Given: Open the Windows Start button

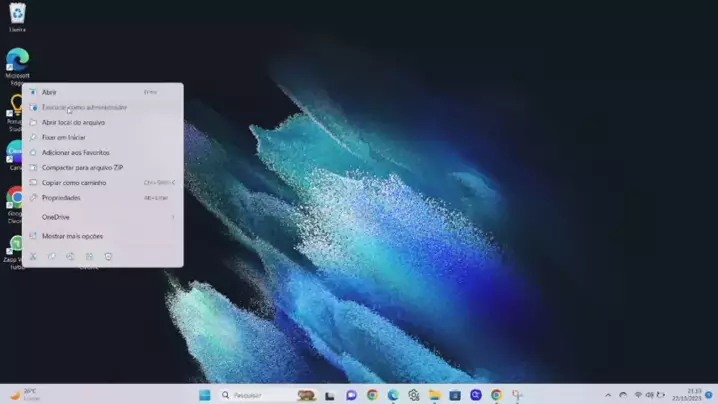Looking at the screenshot, I should click(x=205, y=395).
